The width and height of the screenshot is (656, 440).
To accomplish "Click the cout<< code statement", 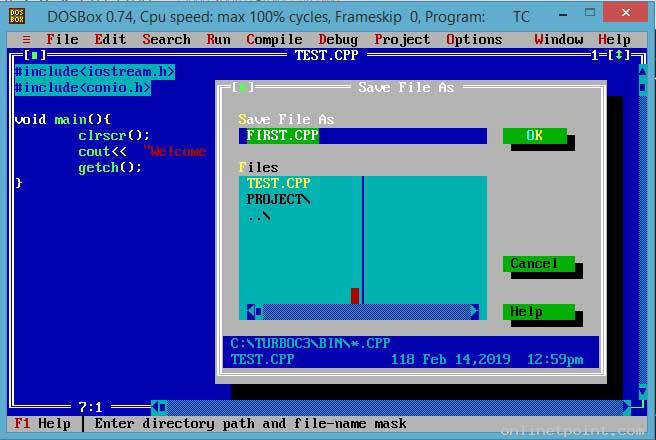I will pos(102,151).
